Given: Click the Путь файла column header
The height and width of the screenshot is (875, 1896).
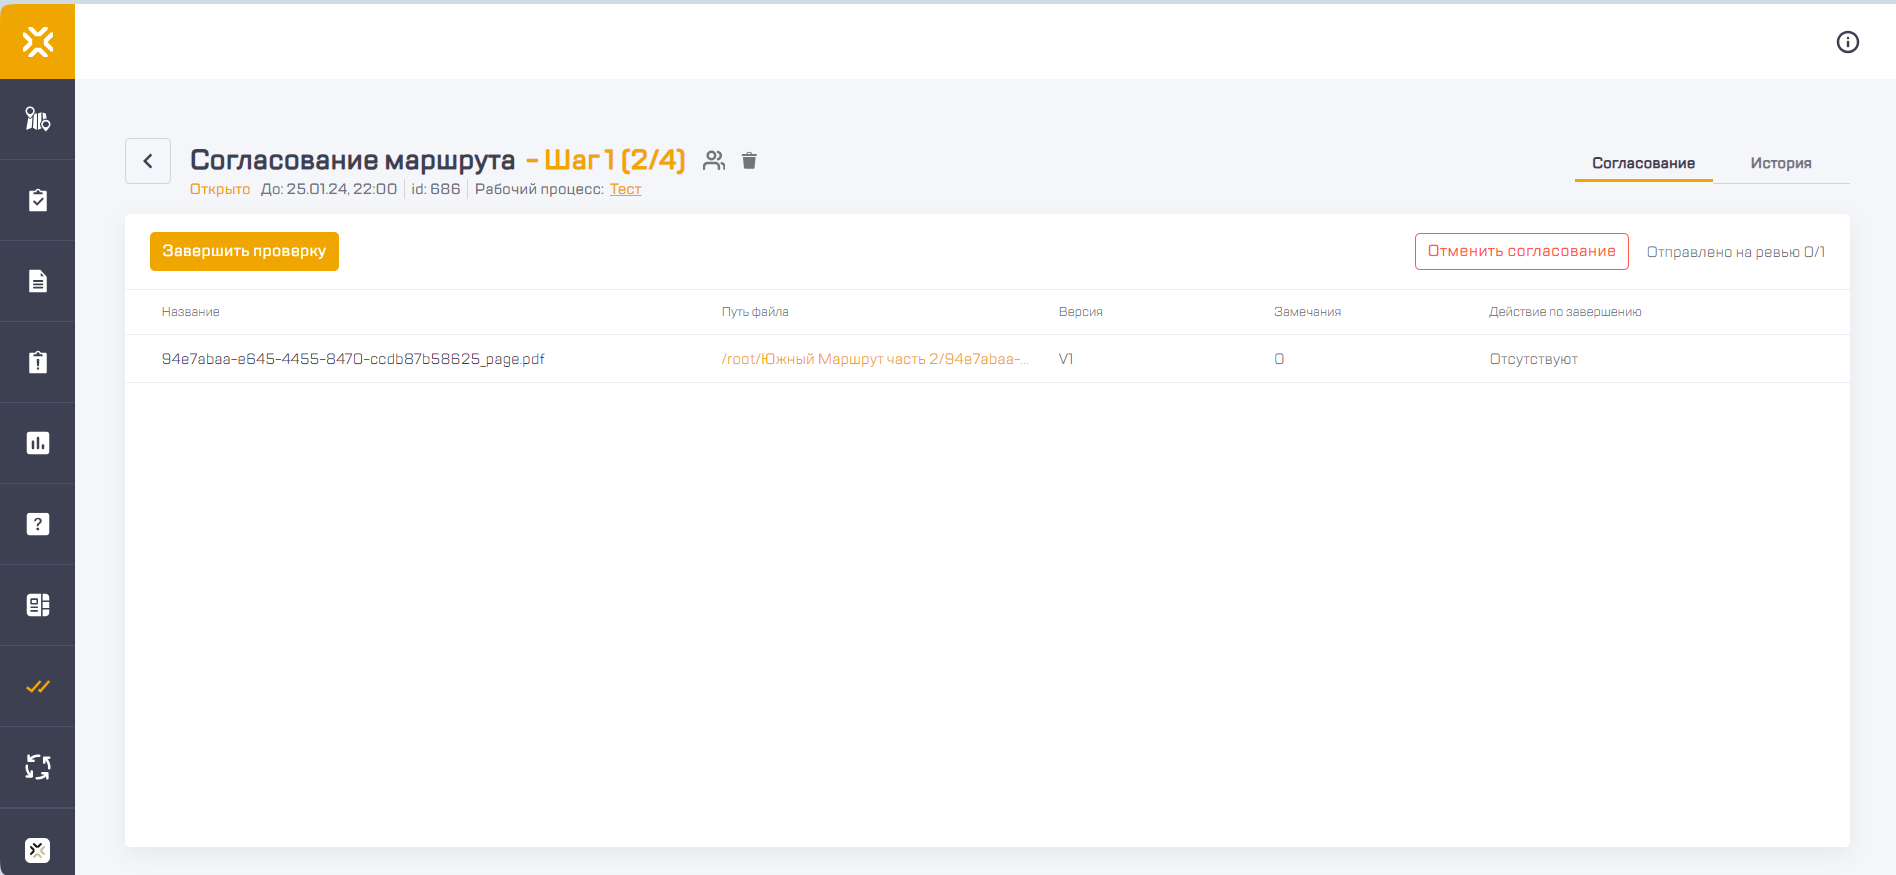Looking at the screenshot, I should click(755, 312).
